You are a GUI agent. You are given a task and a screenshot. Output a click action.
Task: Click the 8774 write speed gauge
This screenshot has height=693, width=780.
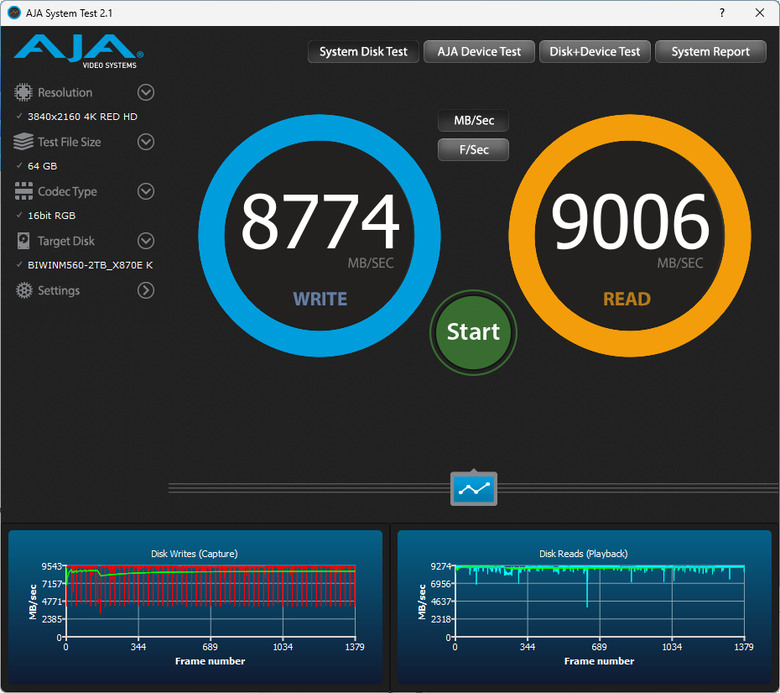click(x=319, y=235)
